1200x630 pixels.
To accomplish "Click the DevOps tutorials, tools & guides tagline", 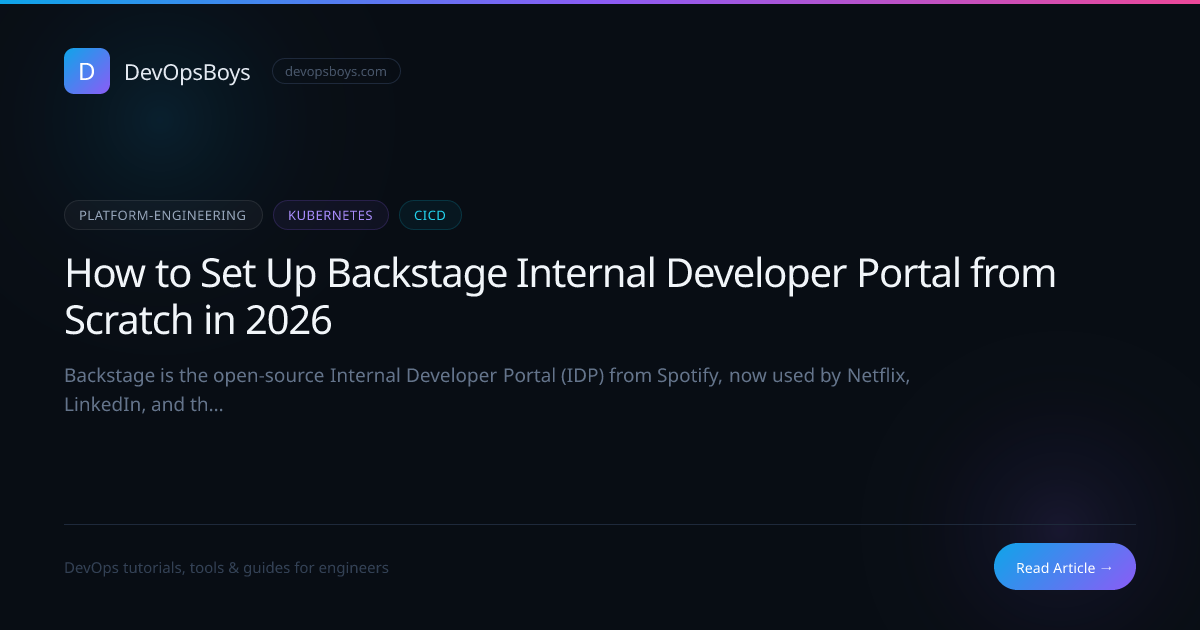I will pos(226,568).
